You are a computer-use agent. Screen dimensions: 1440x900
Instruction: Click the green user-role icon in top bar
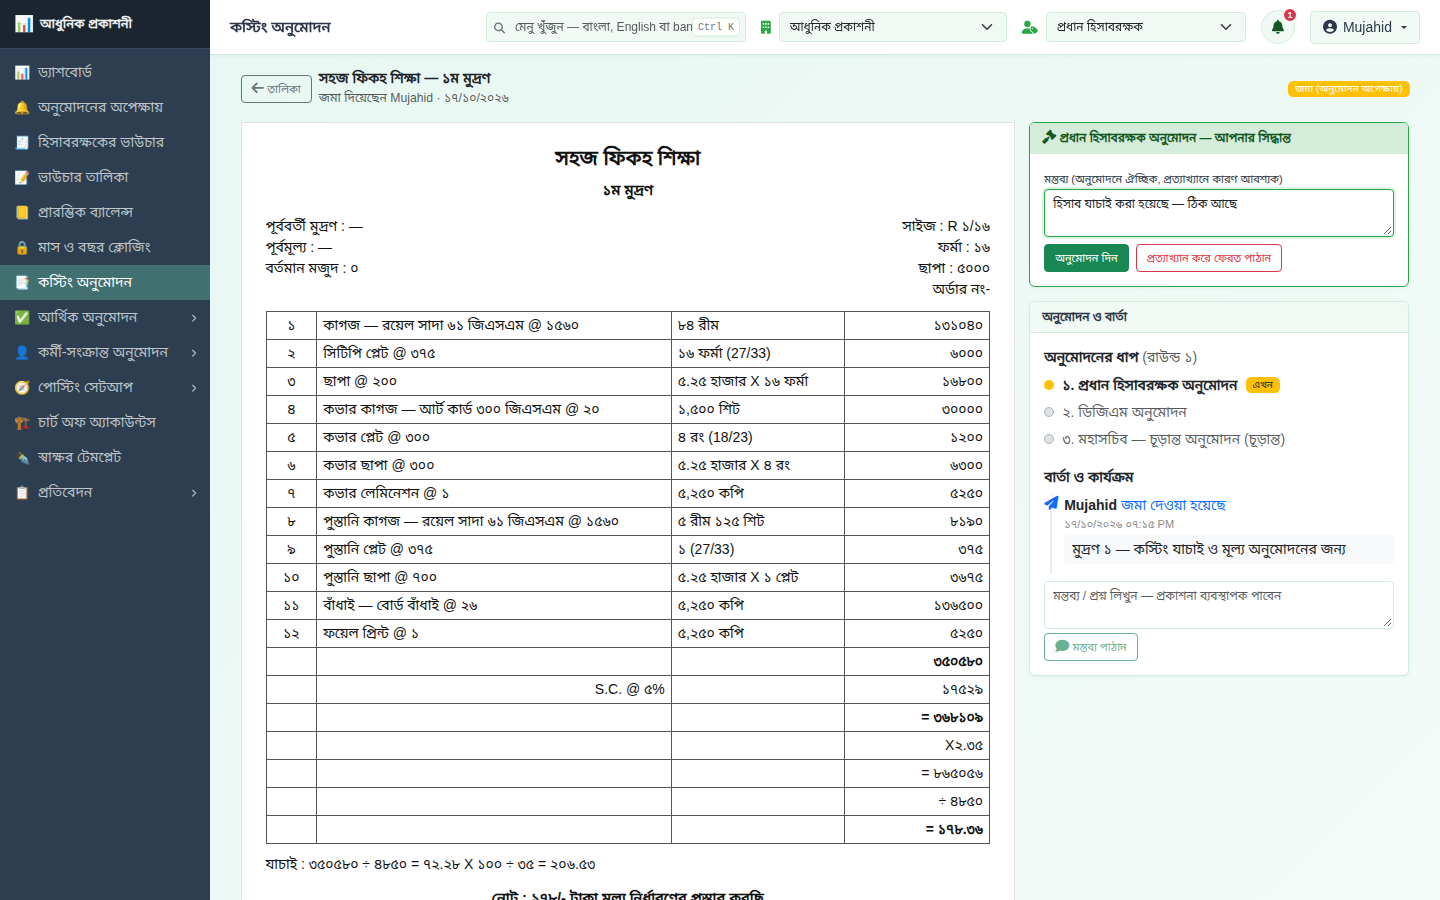point(1029,27)
